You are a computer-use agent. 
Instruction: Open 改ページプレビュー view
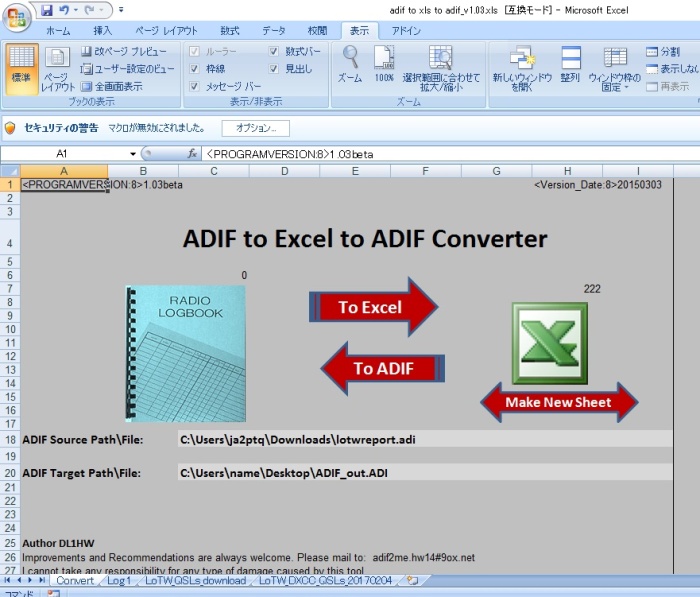click(x=124, y=51)
